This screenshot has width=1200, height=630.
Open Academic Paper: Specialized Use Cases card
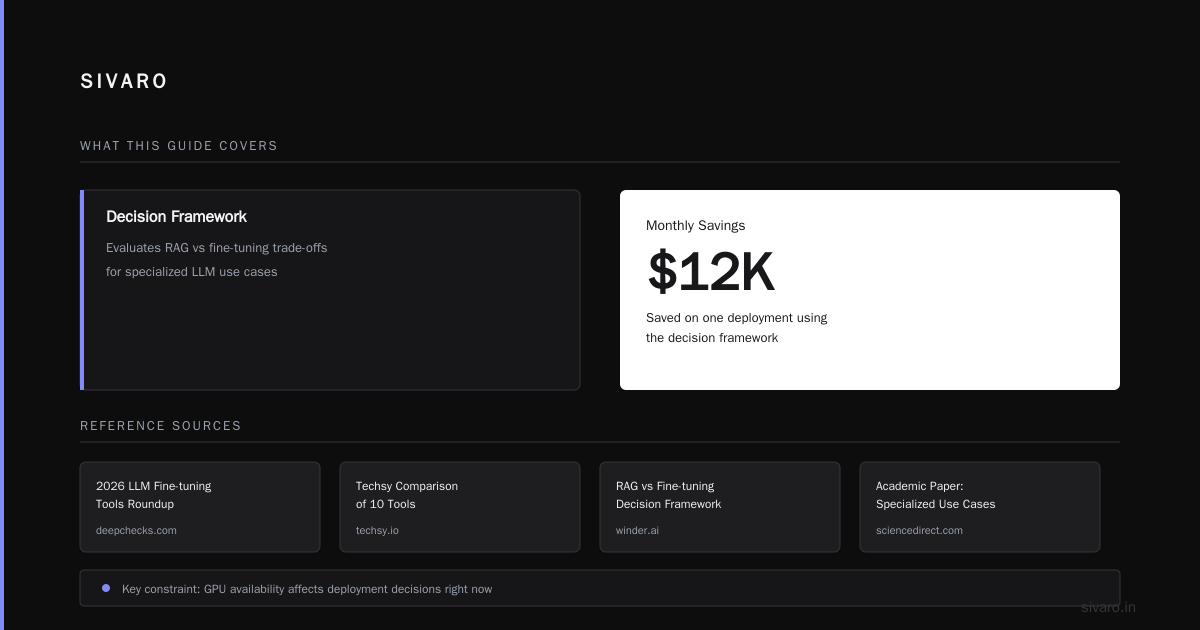click(x=980, y=507)
